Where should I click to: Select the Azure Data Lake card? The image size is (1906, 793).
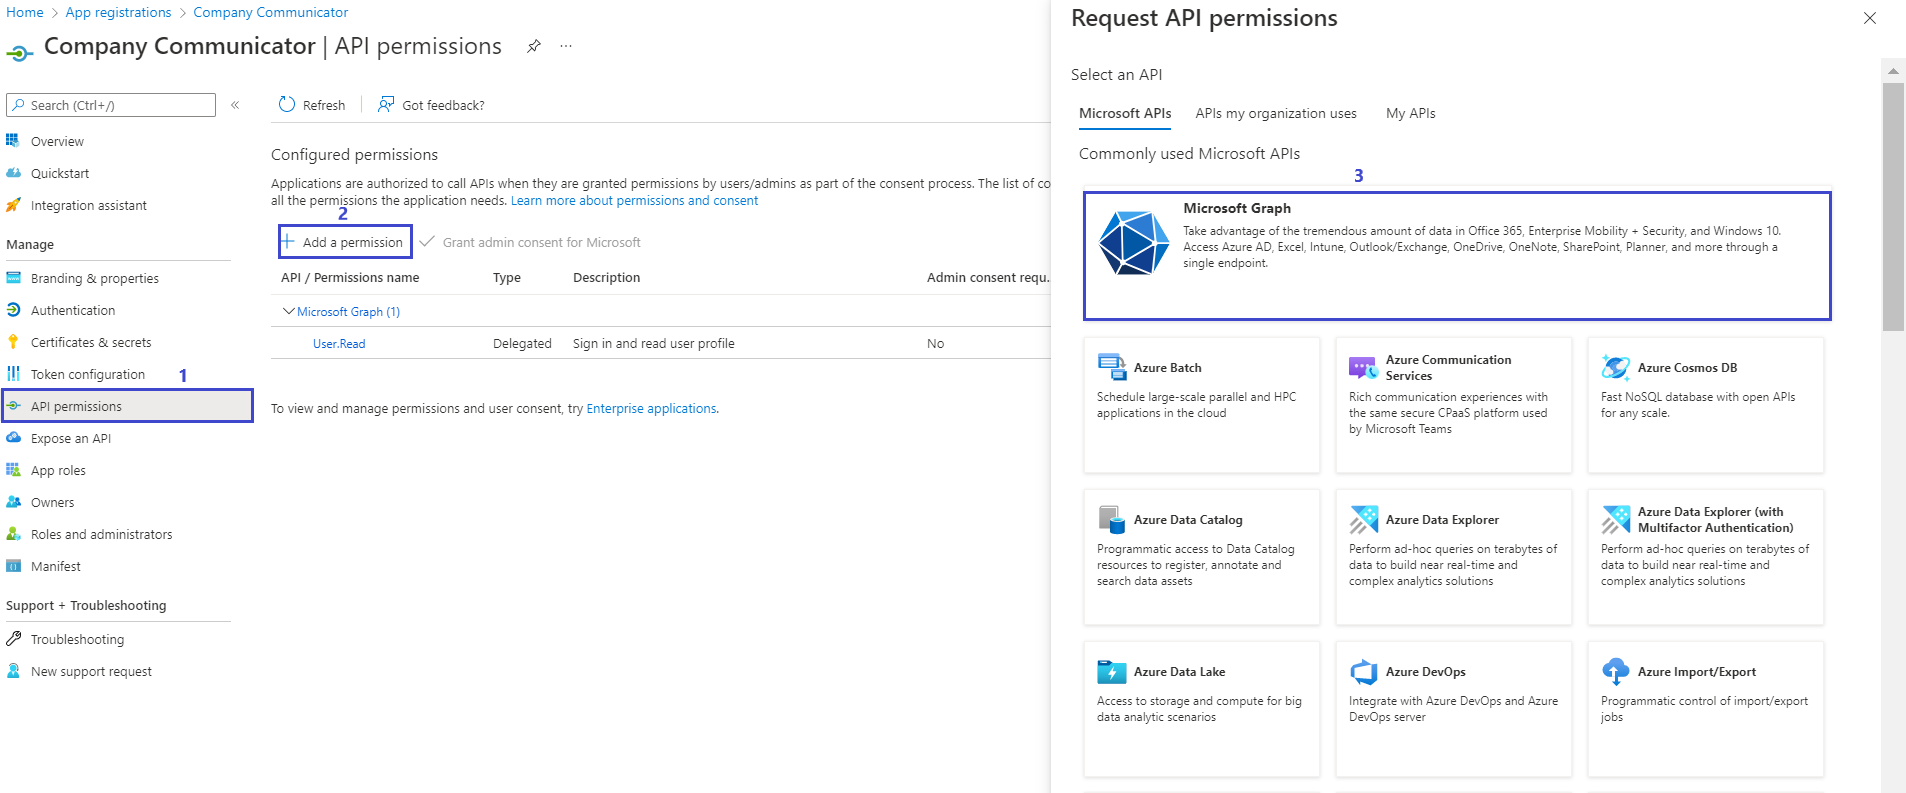1202,709
